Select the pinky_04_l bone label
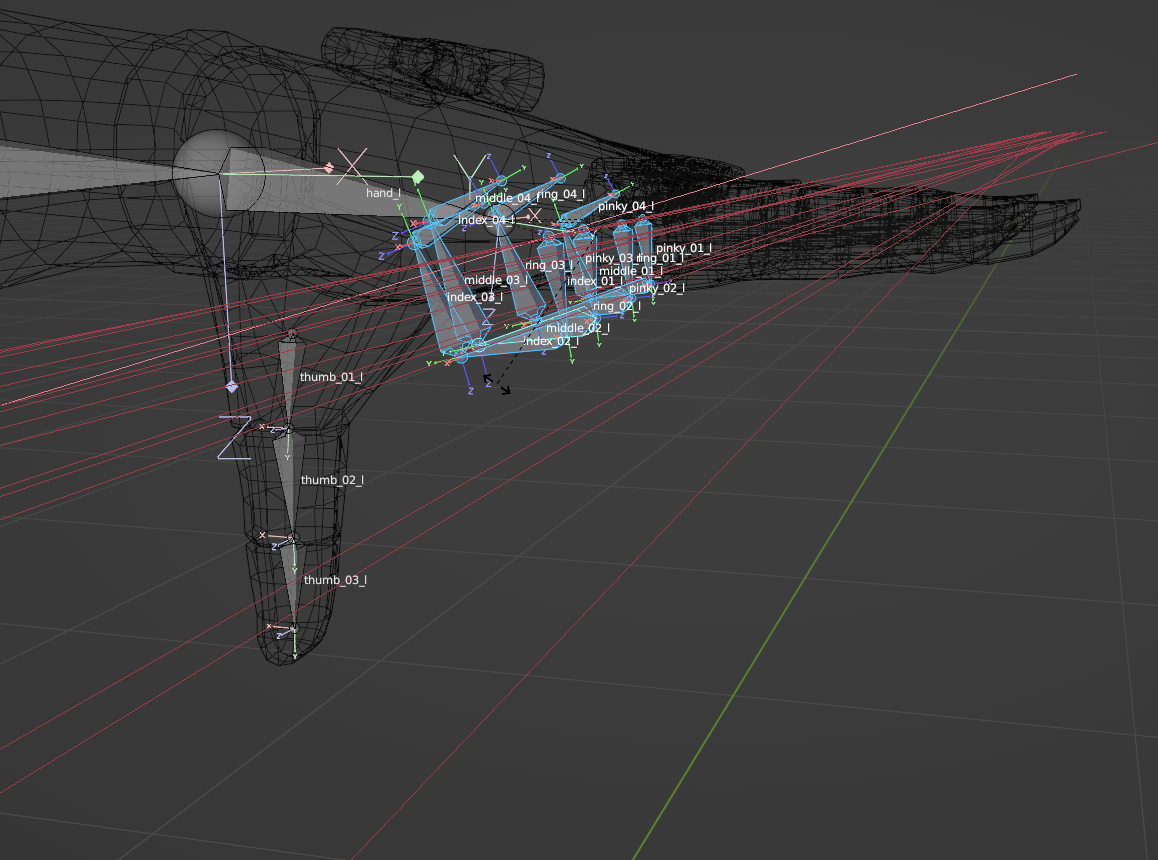This screenshot has height=860, width=1158. tap(626, 205)
